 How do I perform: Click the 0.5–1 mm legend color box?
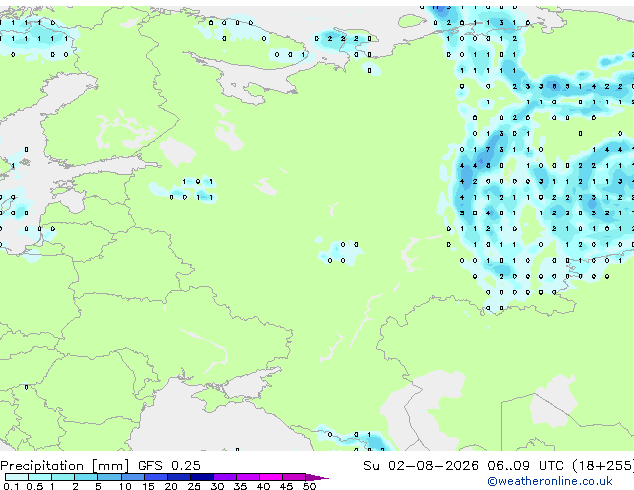tap(40, 477)
